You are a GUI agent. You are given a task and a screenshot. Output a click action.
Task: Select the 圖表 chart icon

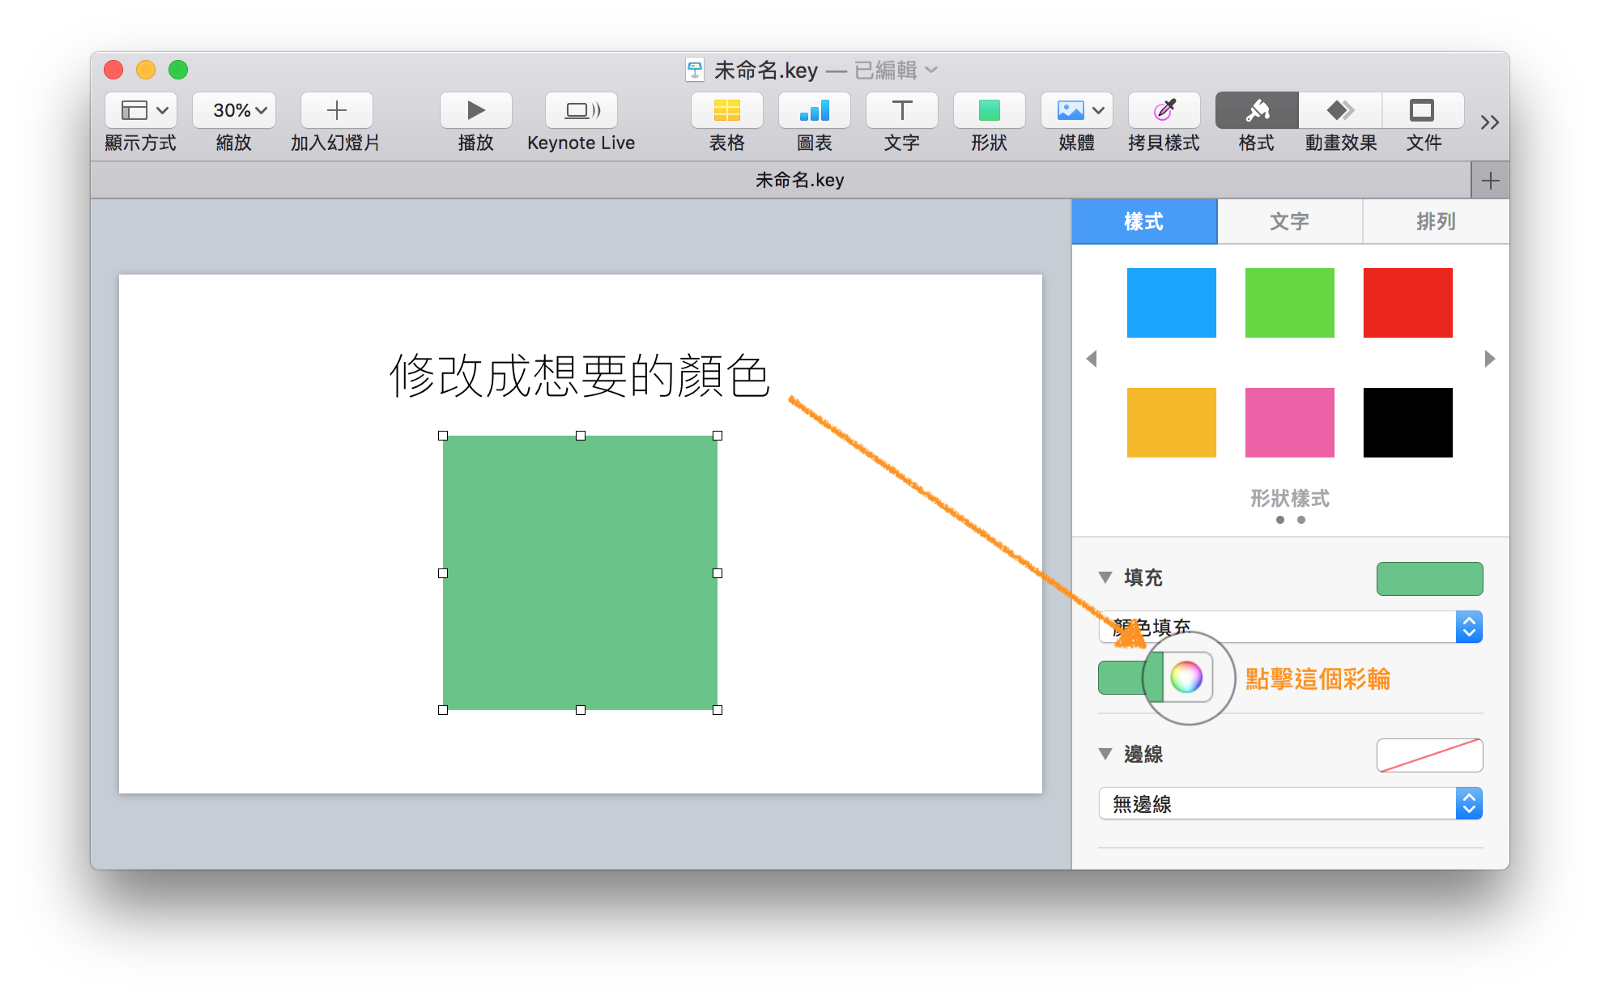pyautogui.click(x=813, y=110)
